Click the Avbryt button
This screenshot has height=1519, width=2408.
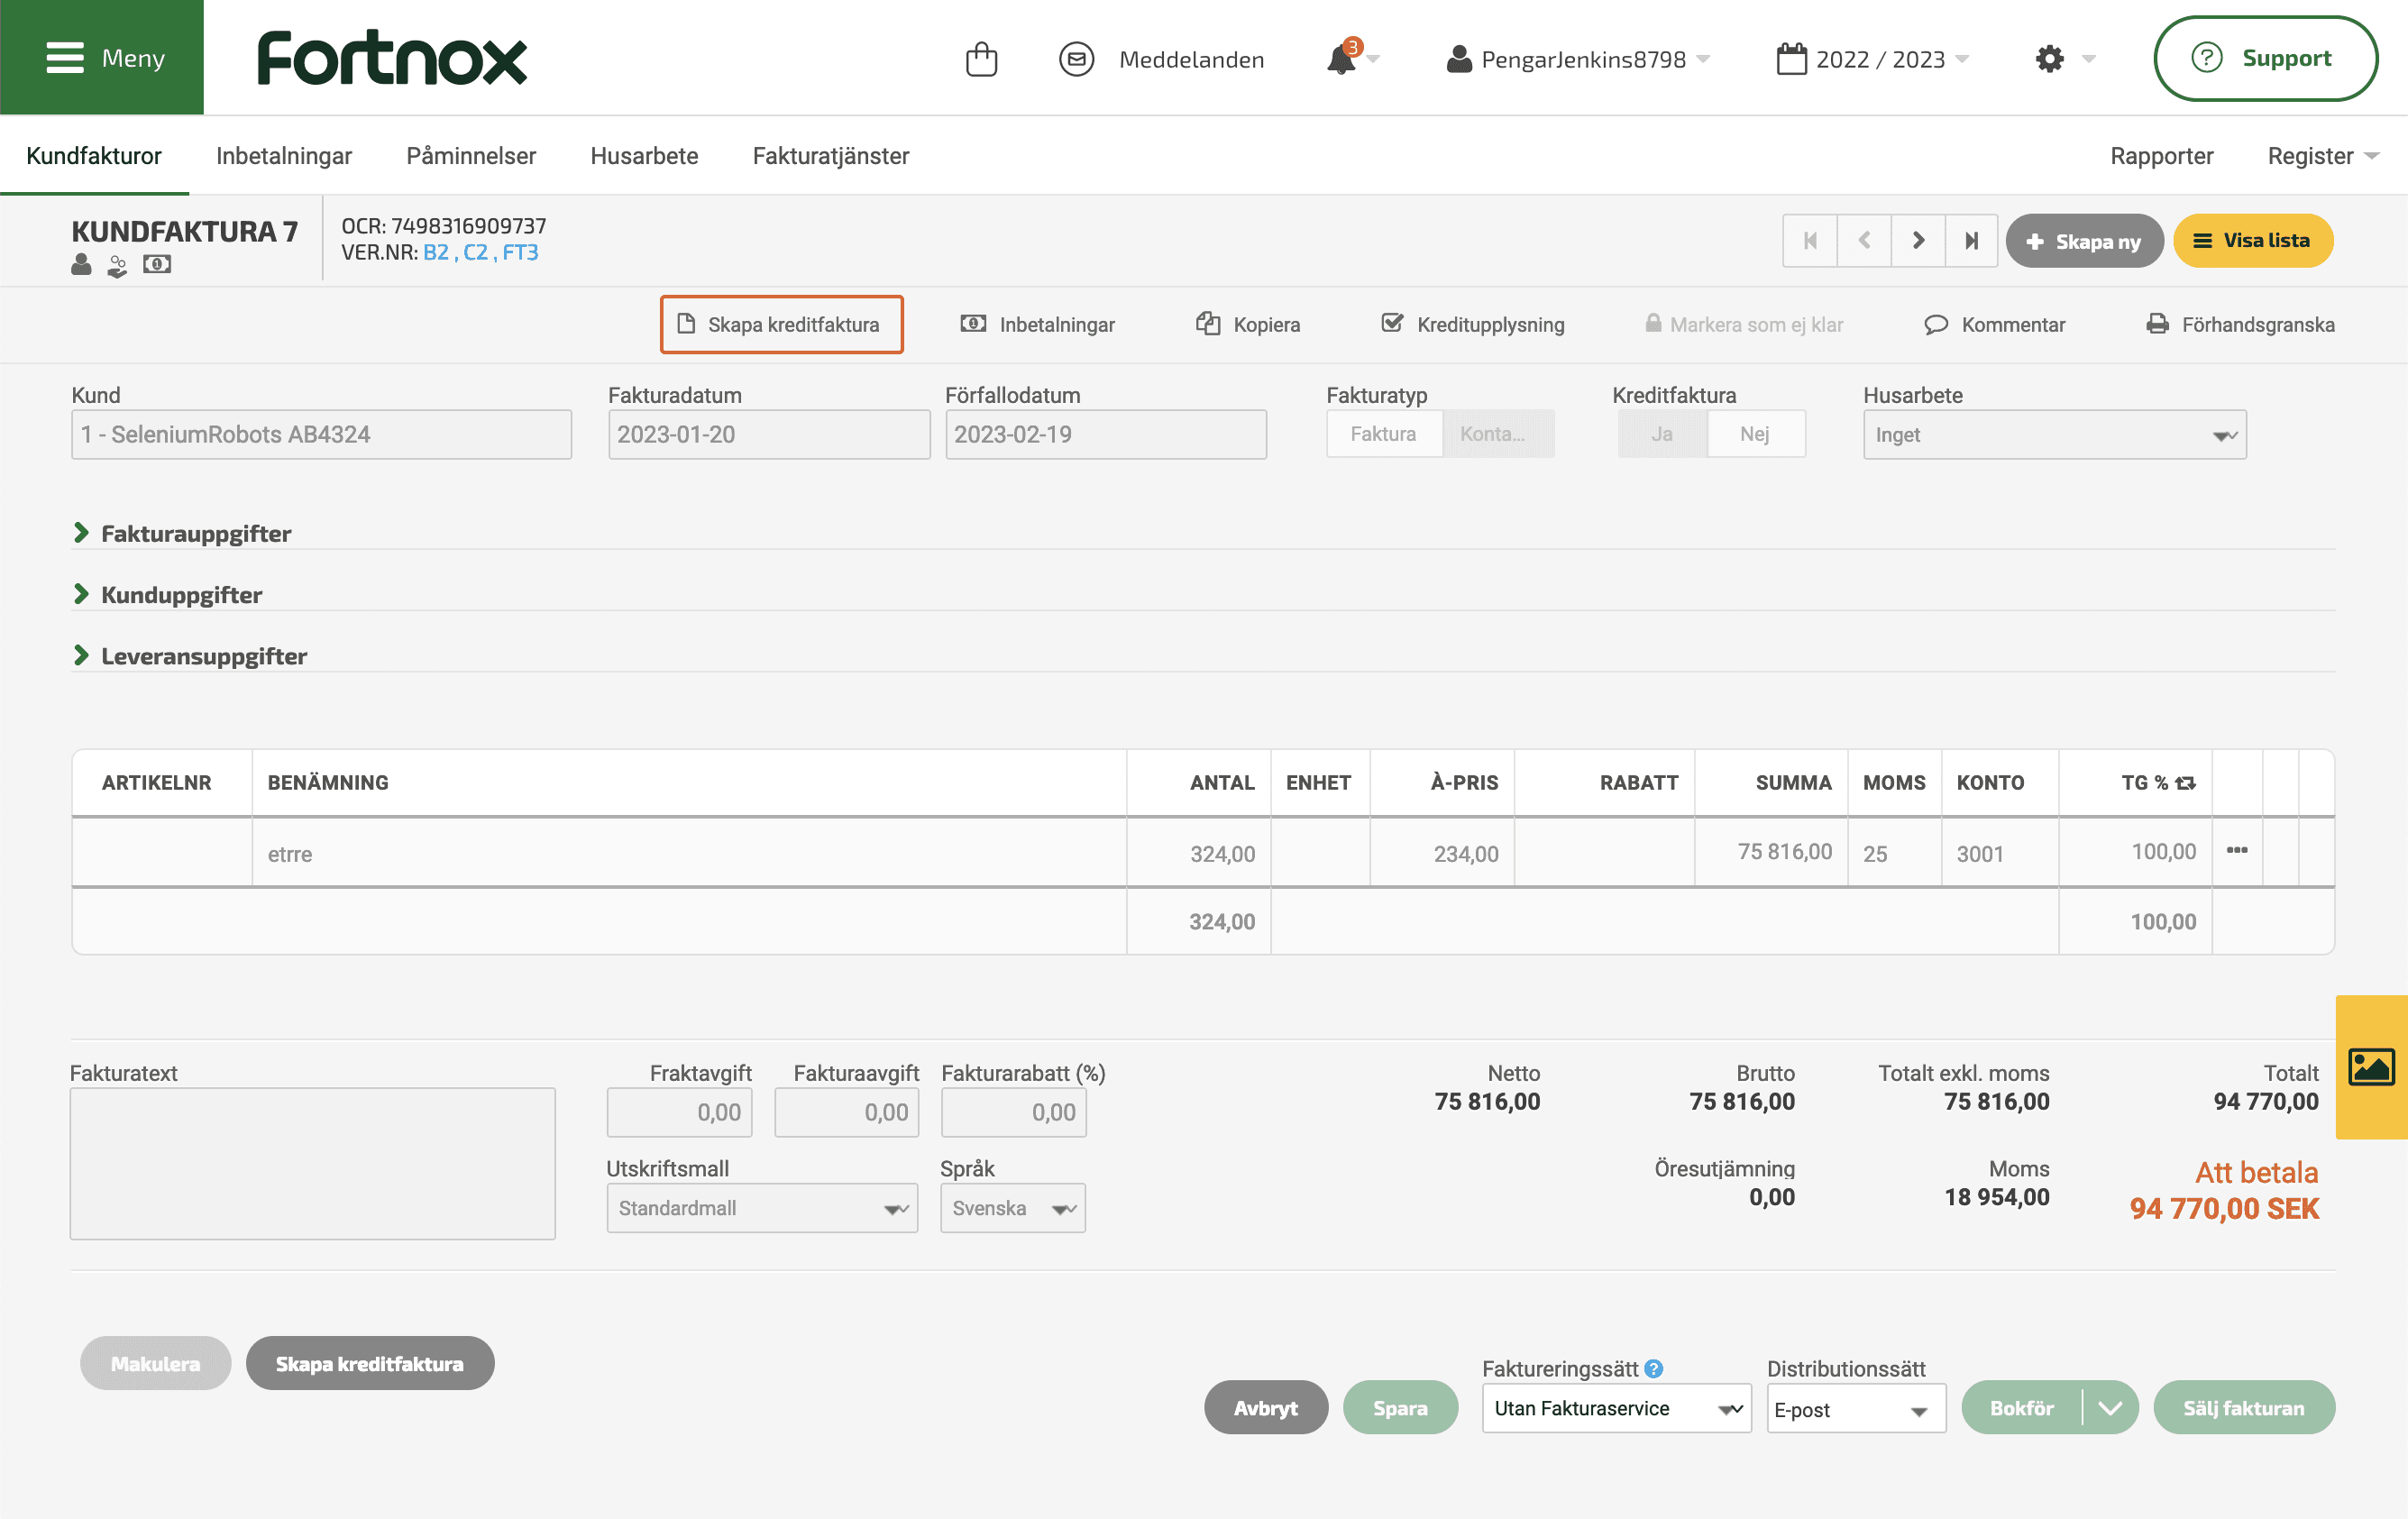(1265, 1407)
